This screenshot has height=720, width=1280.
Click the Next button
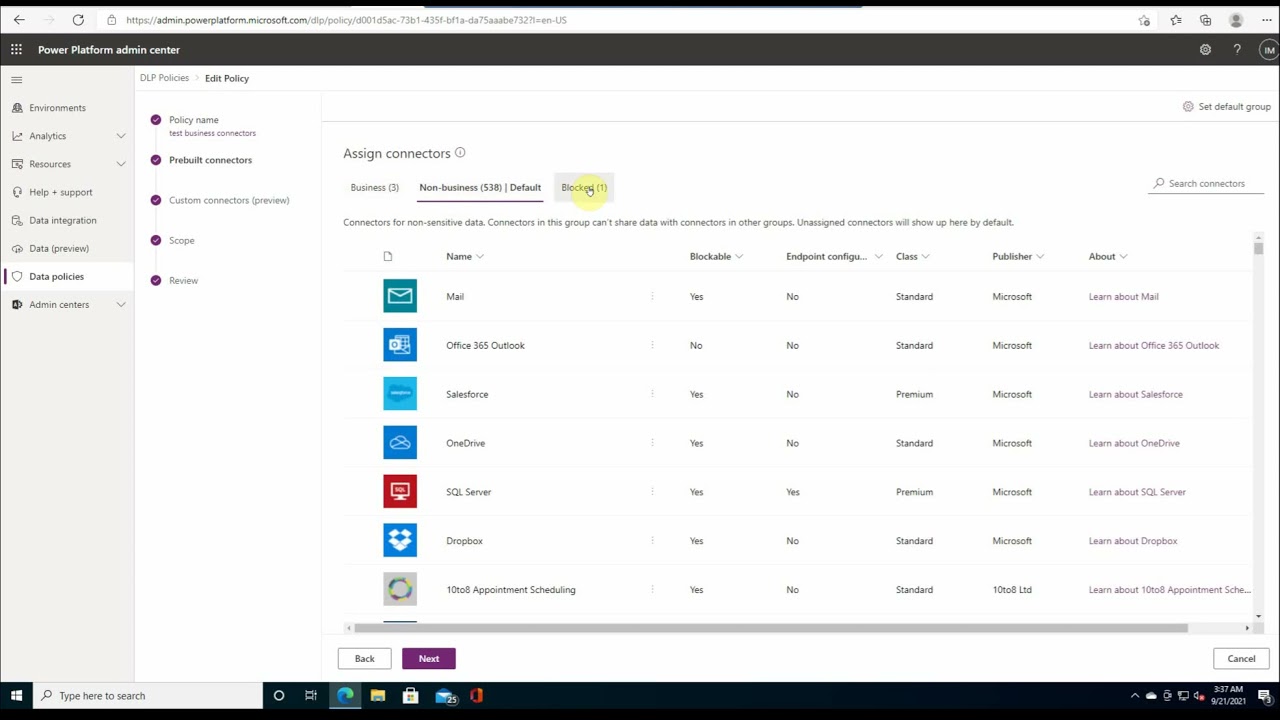[x=429, y=659]
